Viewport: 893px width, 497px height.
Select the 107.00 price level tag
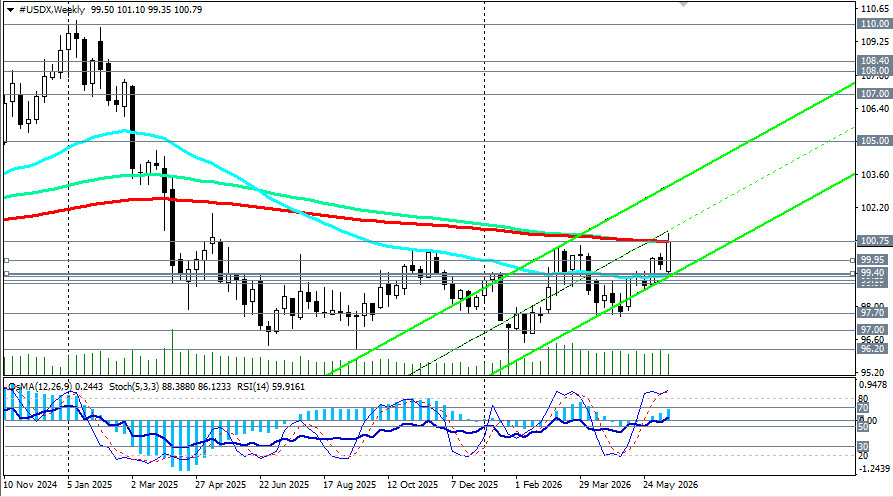coord(874,93)
